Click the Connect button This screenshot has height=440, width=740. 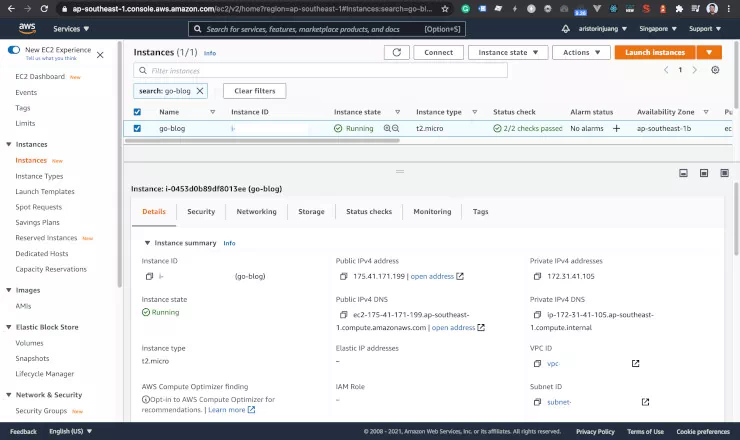[438, 52]
